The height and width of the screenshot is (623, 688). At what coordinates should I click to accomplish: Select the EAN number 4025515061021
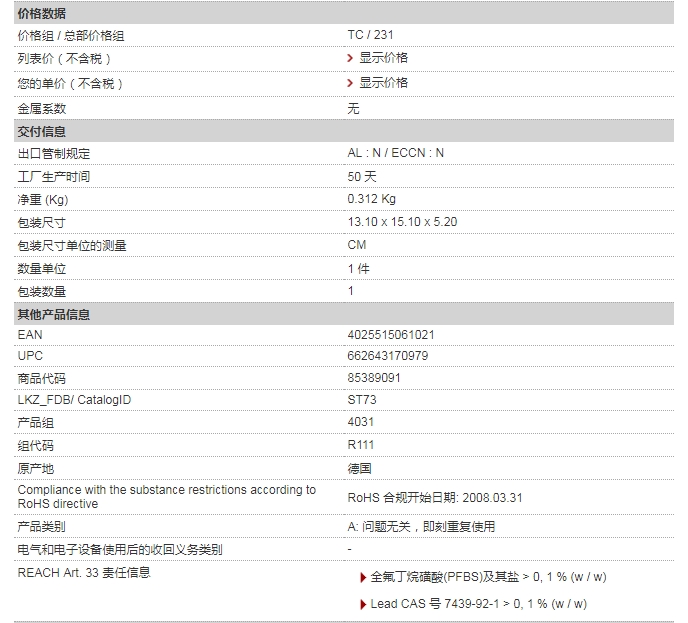click(391, 335)
